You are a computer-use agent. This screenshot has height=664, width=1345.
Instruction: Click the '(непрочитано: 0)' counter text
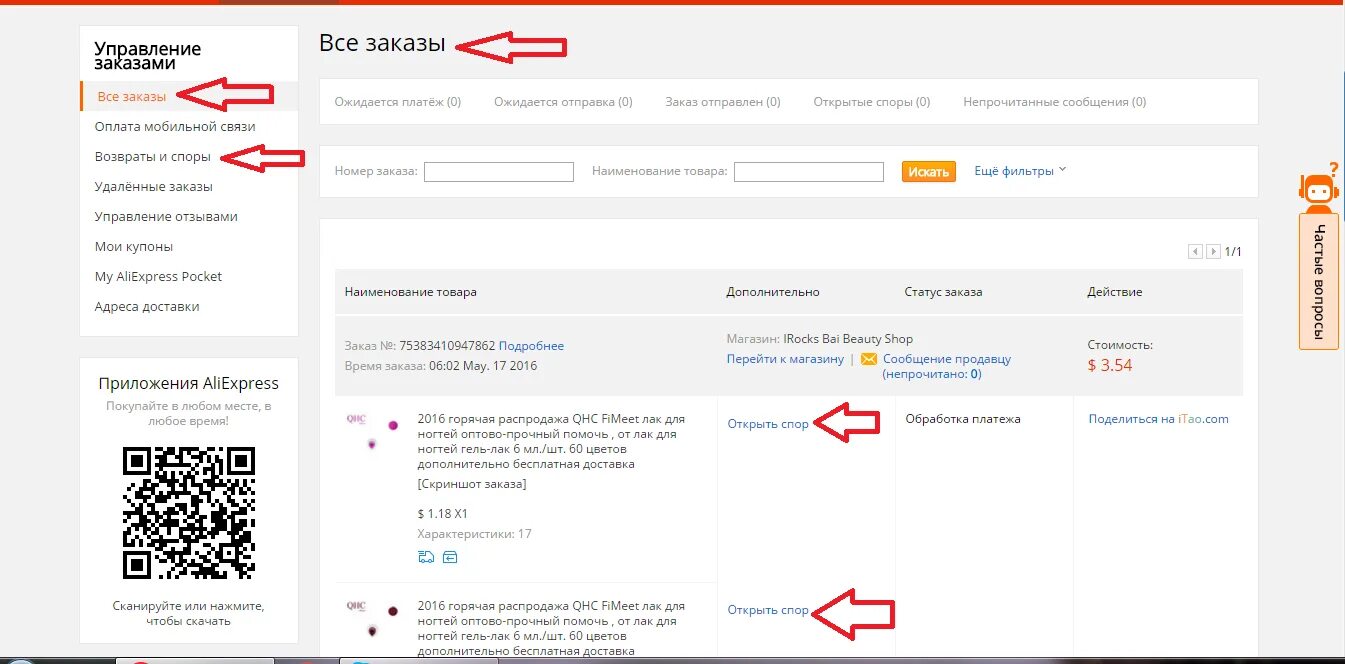click(x=931, y=374)
